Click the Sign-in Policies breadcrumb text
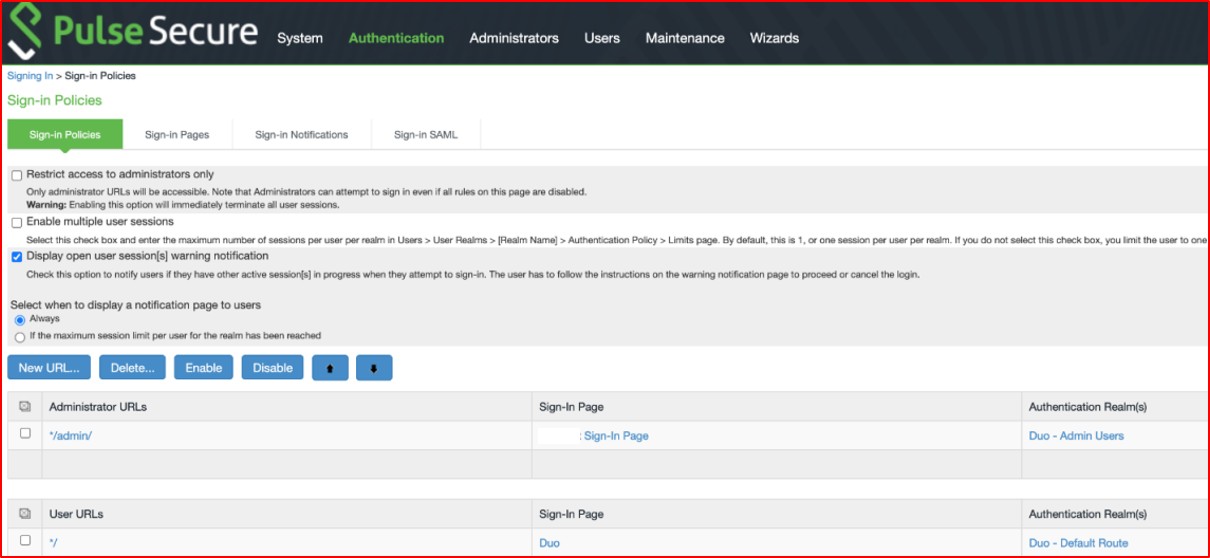The height and width of the screenshot is (558, 1210). pyautogui.click(x=100, y=76)
